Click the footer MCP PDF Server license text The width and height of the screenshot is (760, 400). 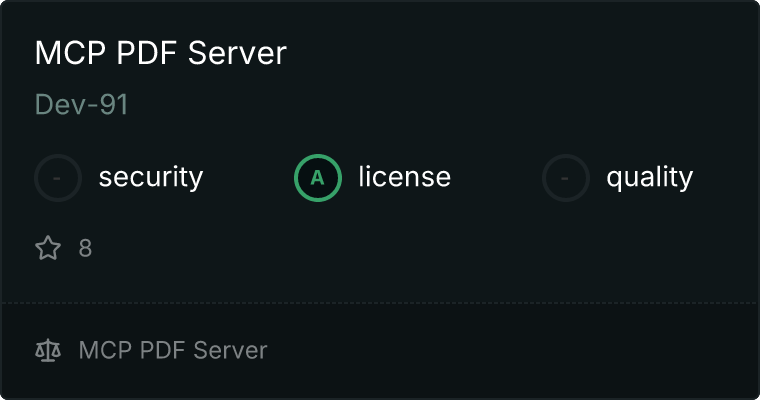(x=173, y=351)
